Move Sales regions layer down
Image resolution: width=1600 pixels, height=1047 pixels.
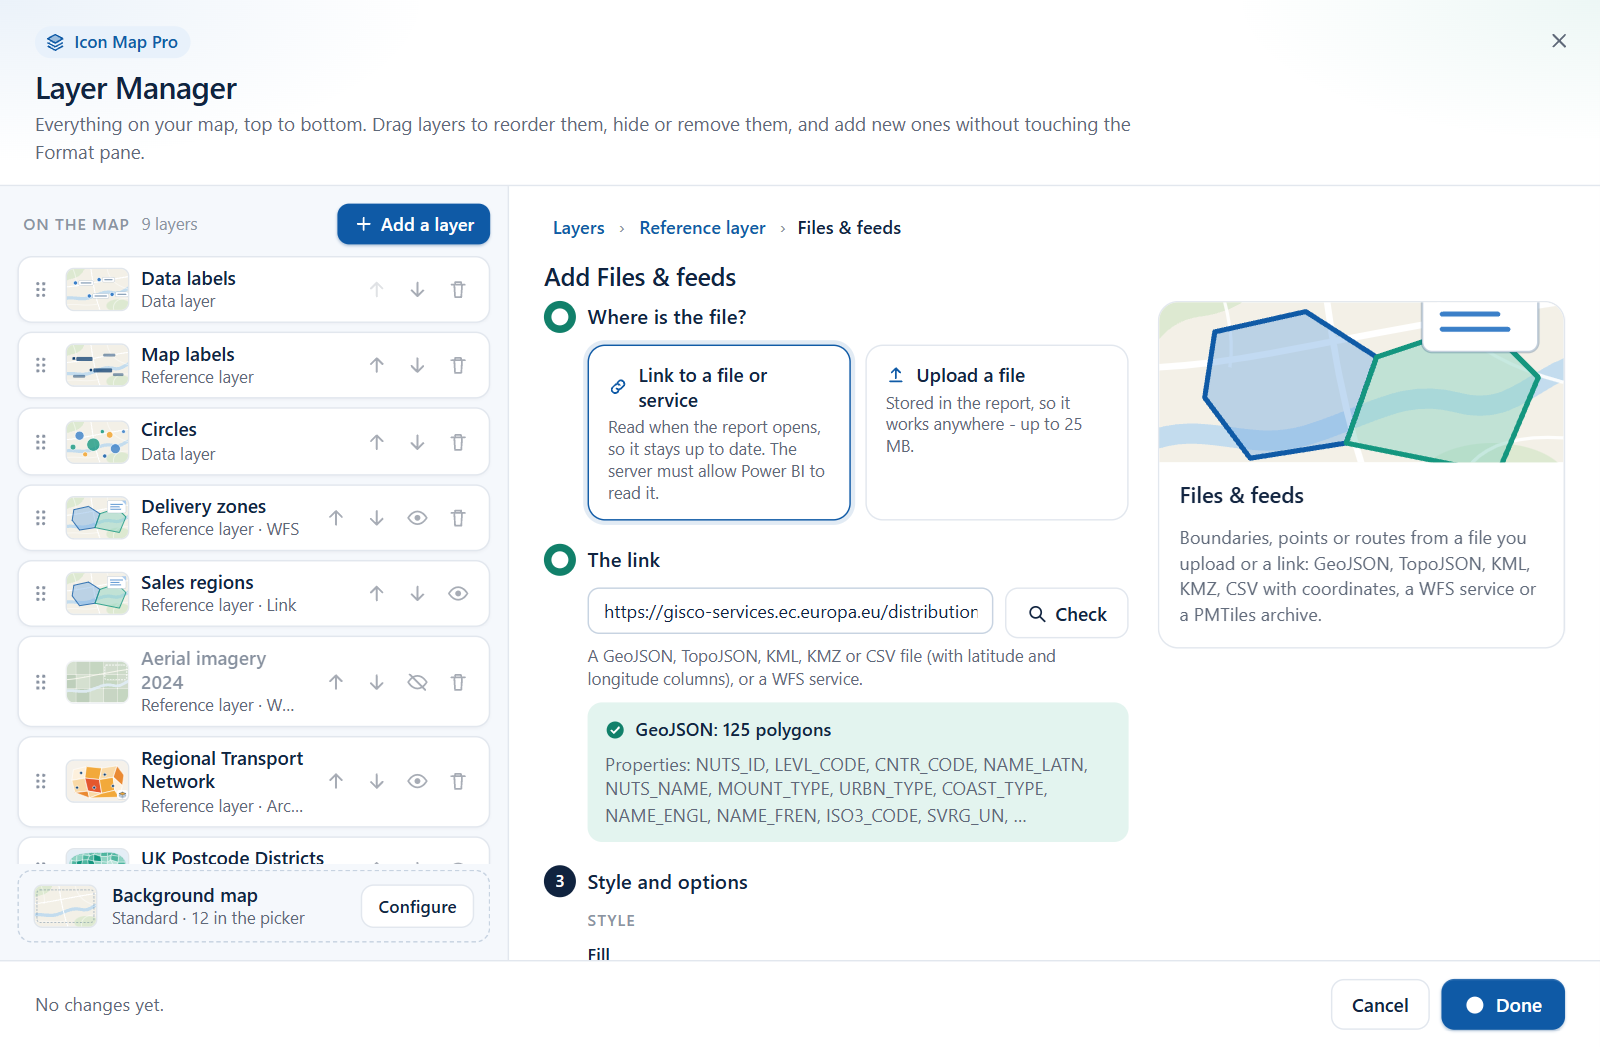tap(417, 594)
